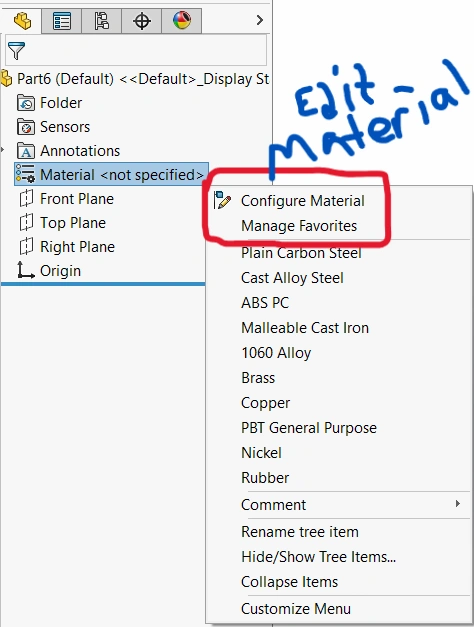Select the DimXpertManager crosshair tab icon
474x627 pixels.
[x=142, y=21]
